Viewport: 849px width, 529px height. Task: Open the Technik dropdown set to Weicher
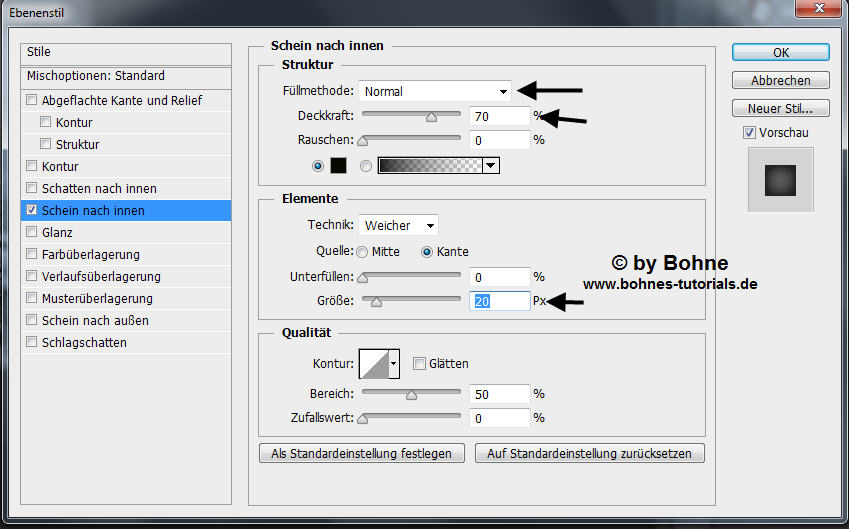(x=398, y=226)
